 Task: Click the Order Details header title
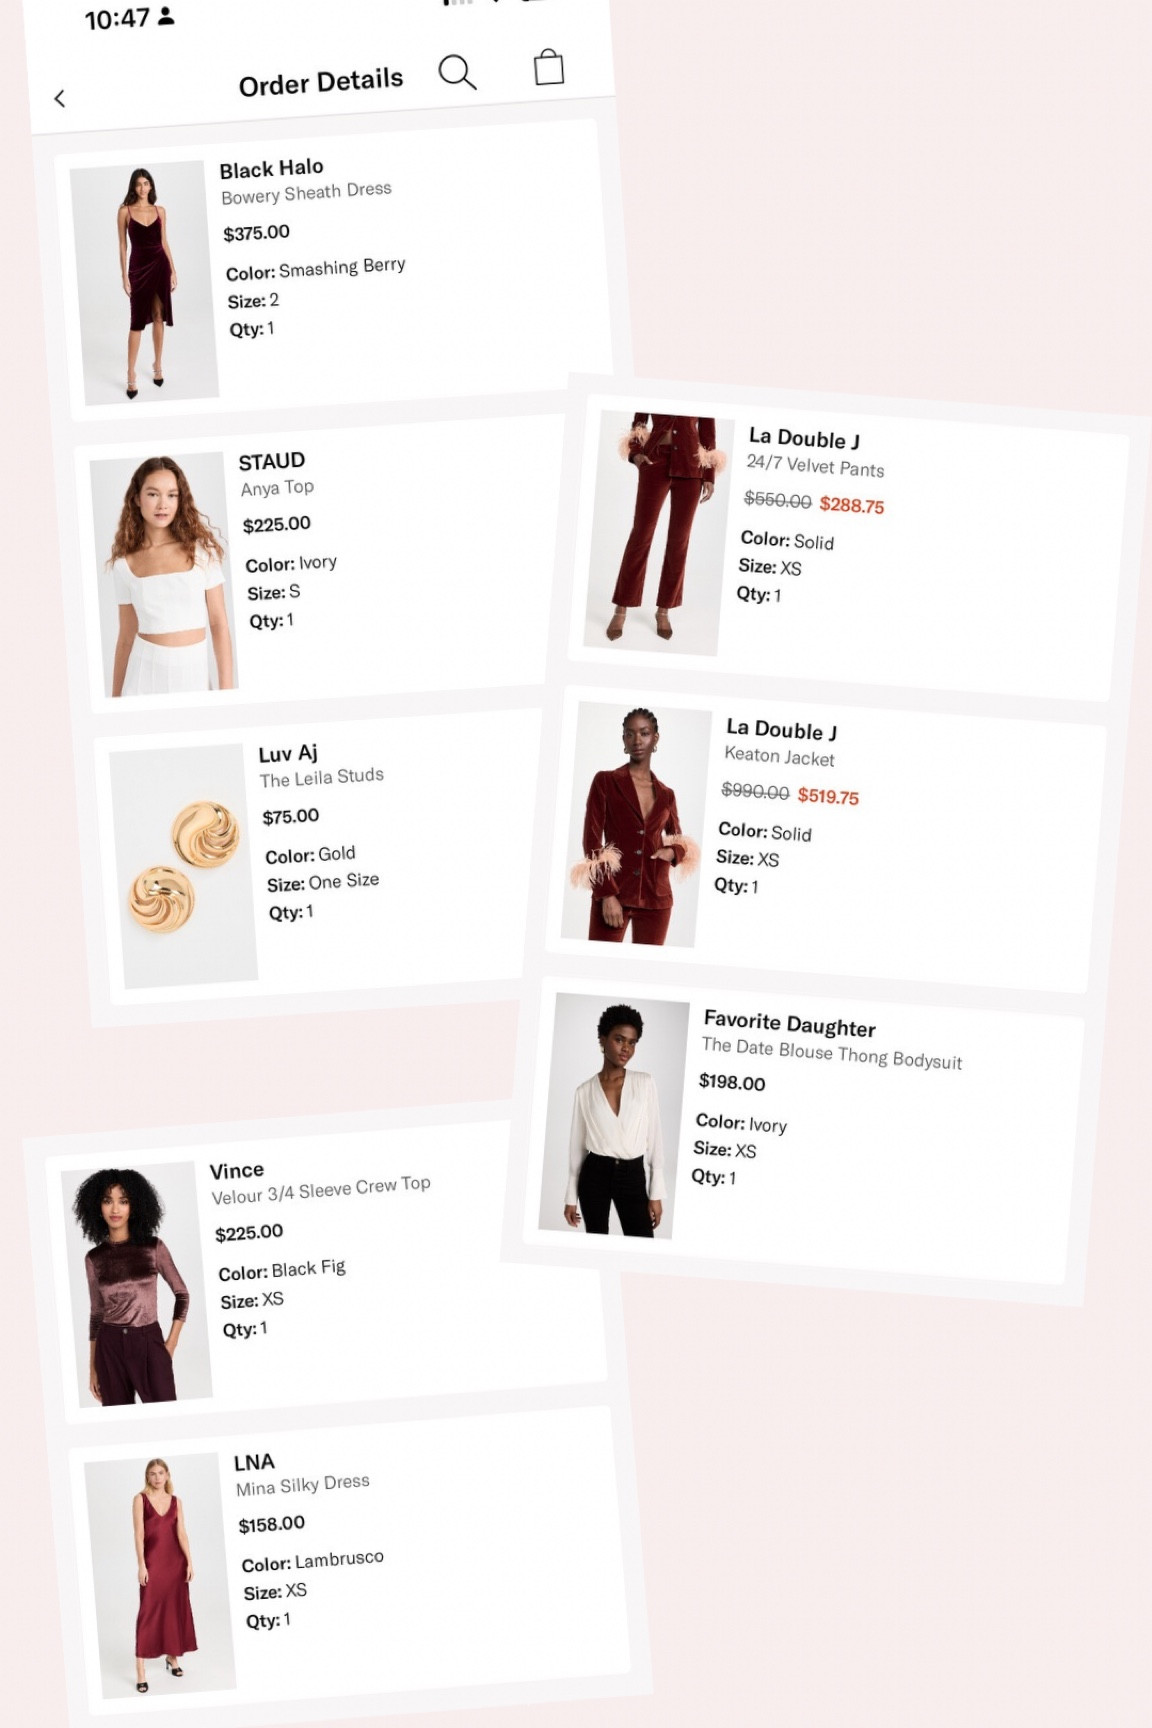(321, 82)
